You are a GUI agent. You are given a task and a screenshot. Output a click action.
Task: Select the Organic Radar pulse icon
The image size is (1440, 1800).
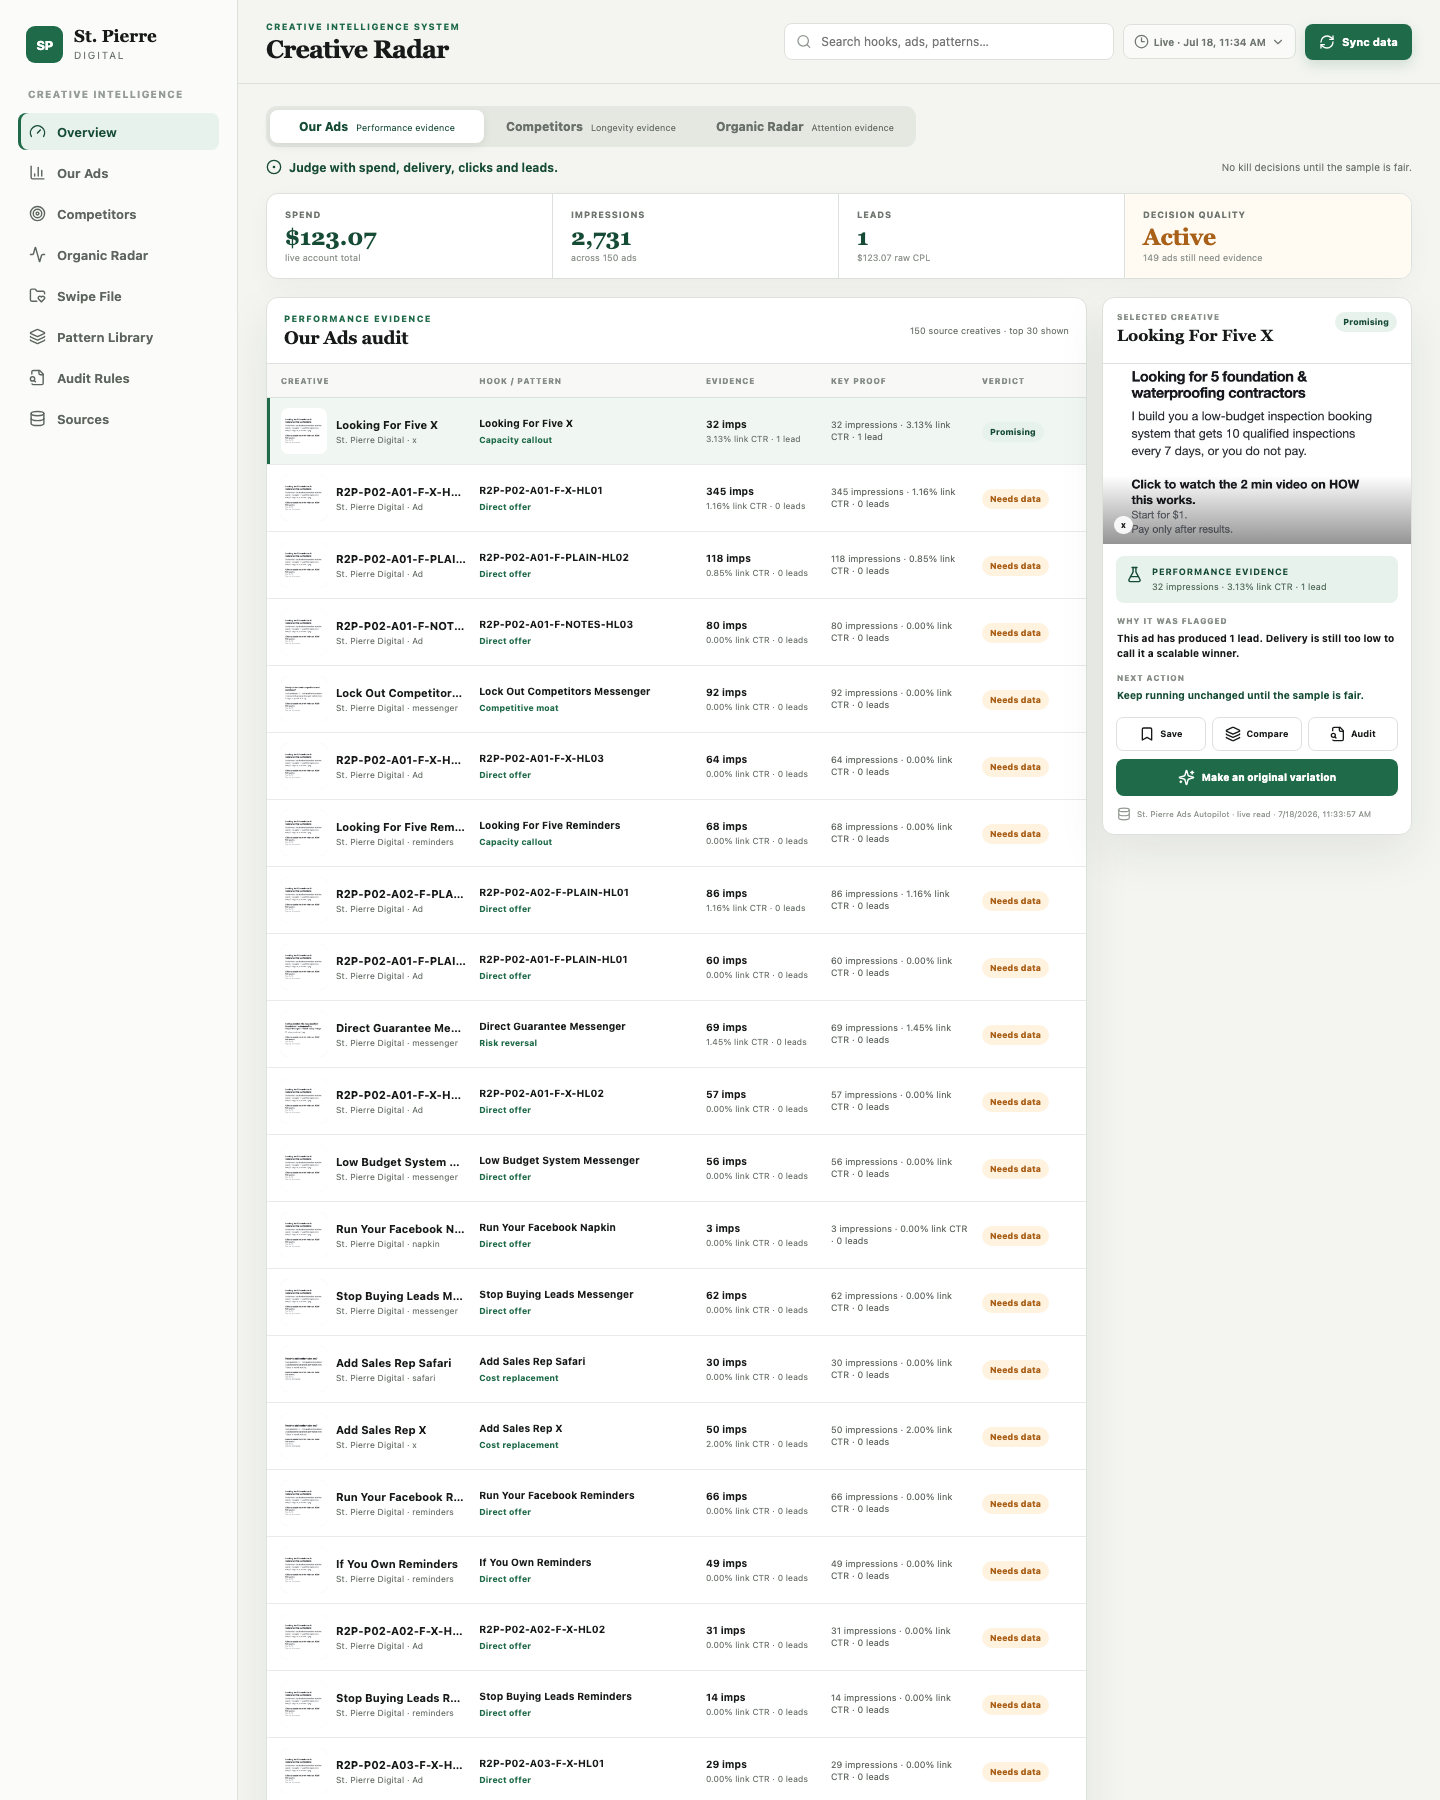38,255
